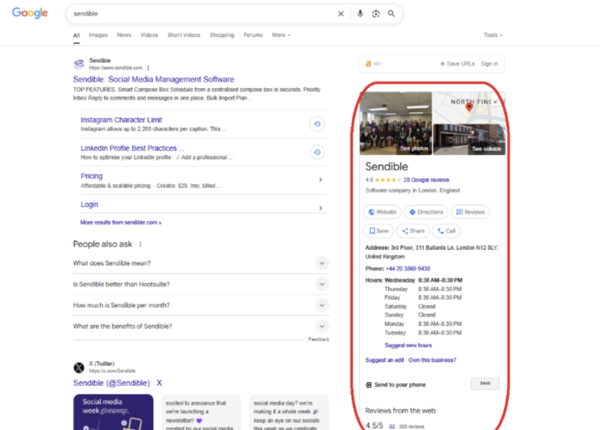Viewport: 600px width, 430px height.
Task: Call Sendible from knowledge panel
Action: [x=446, y=231]
